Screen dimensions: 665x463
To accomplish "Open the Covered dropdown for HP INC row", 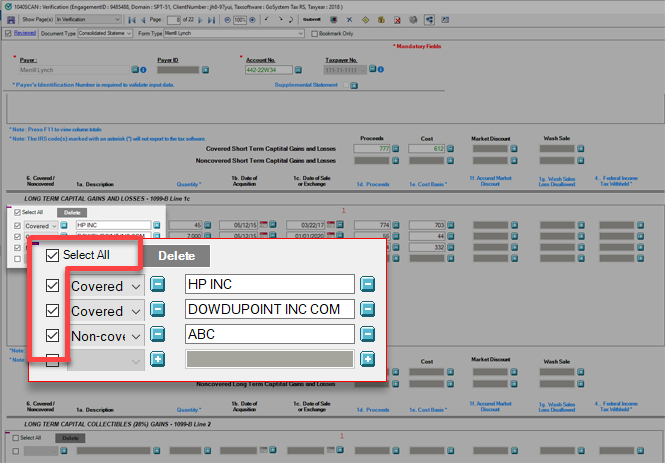I will (136, 284).
